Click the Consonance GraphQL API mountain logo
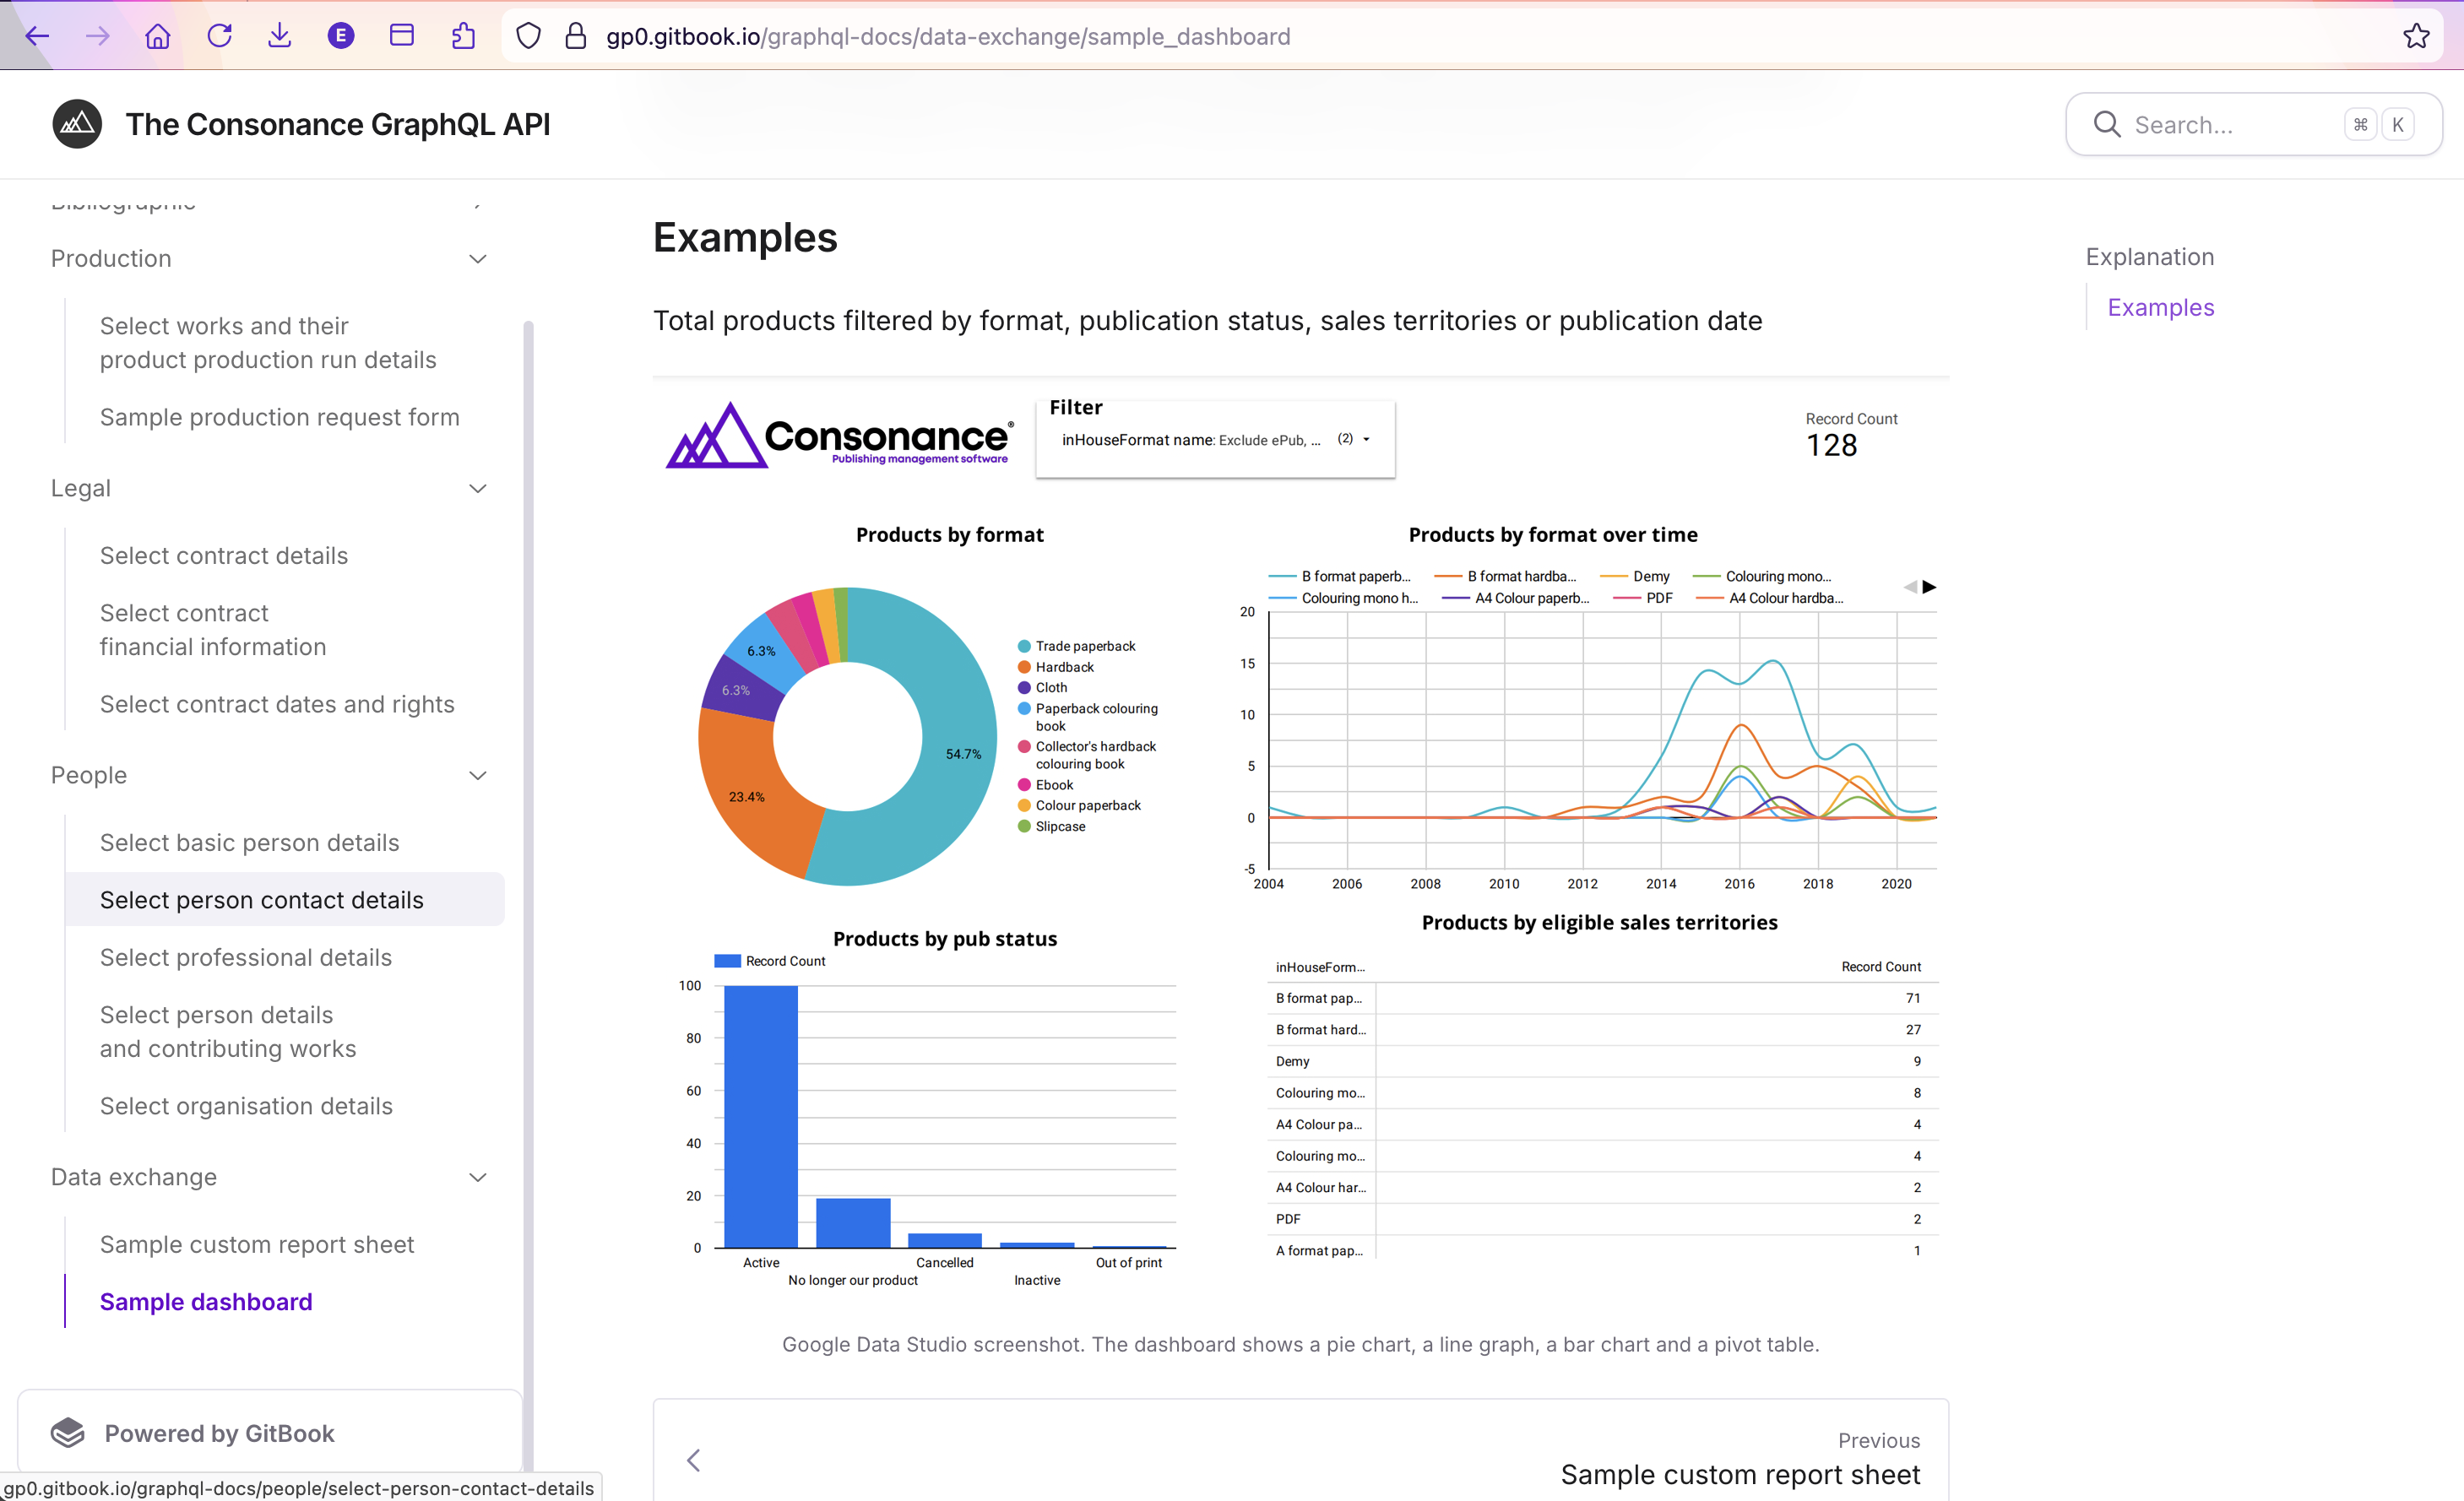The image size is (2464, 1501). click(x=77, y=123)
